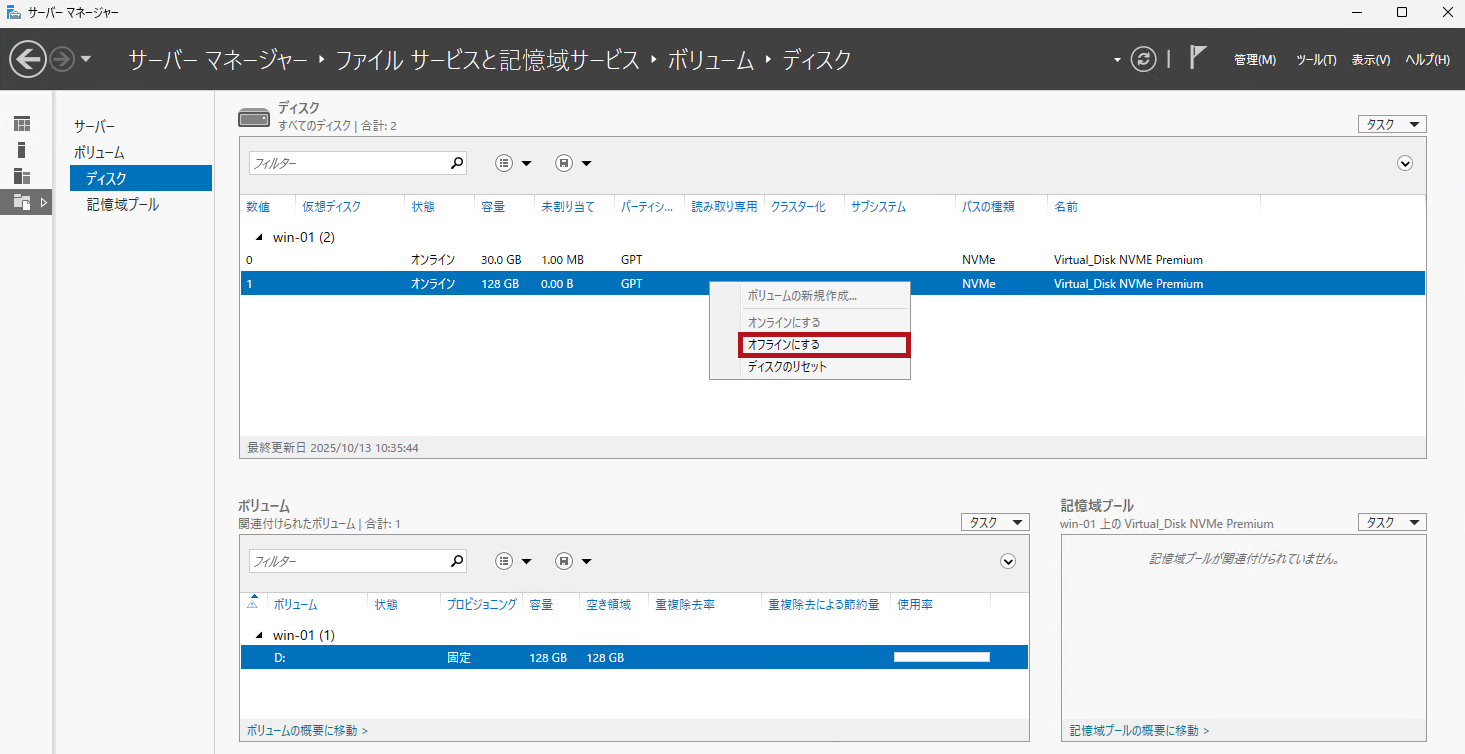Choose 'ディスクのリセット' from the context menu
1465x754 pixels.
[787, 367]
